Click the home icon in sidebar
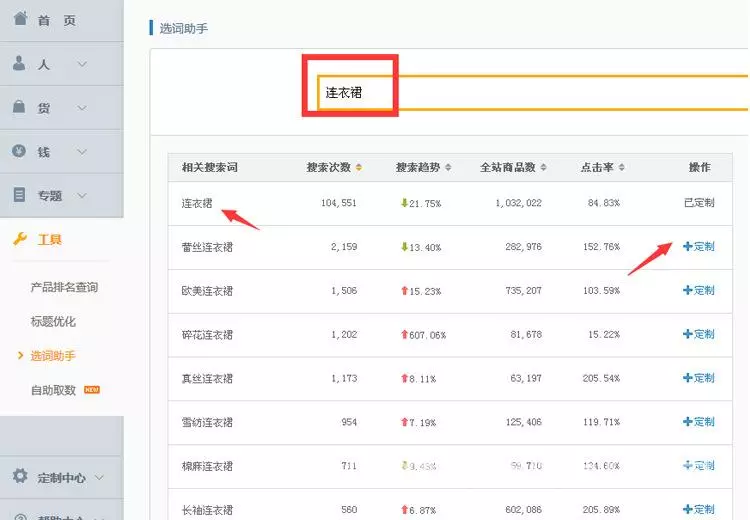This screenshot has width=750, height=520. [20, 18]
